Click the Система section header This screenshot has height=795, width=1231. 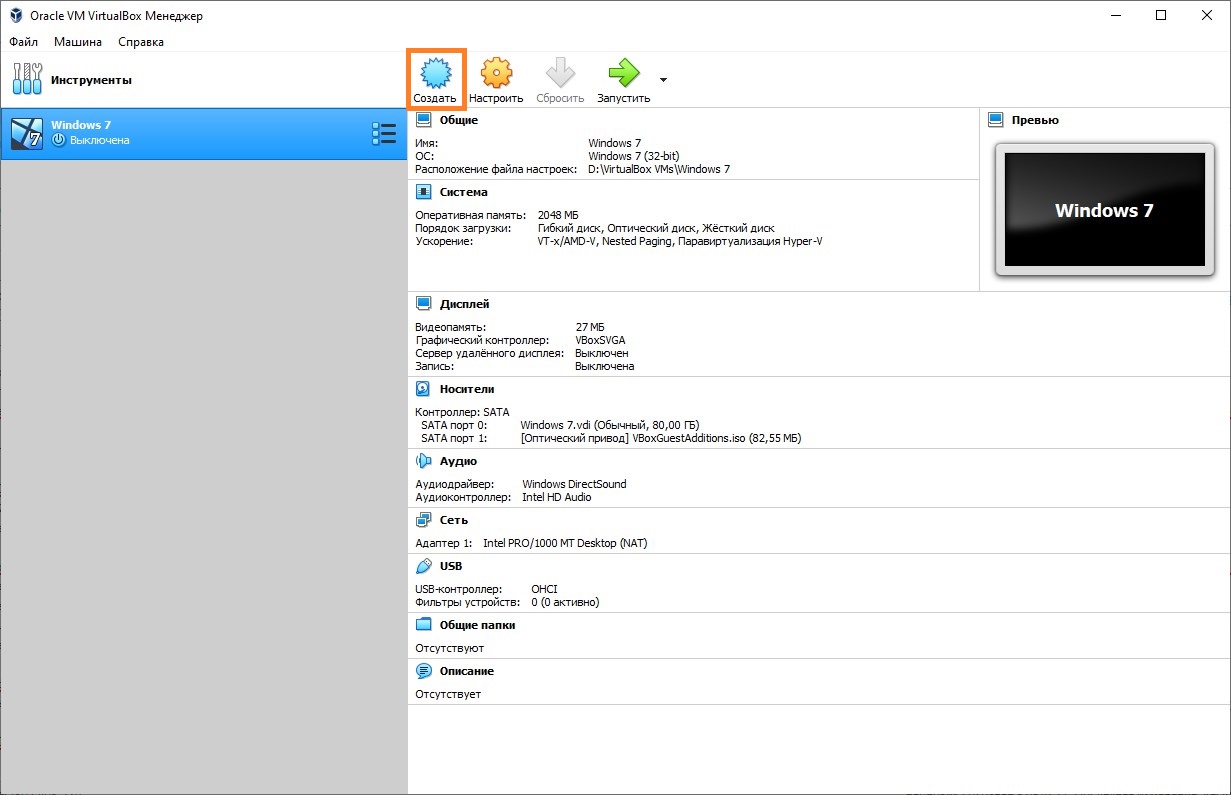coord(463,192)
